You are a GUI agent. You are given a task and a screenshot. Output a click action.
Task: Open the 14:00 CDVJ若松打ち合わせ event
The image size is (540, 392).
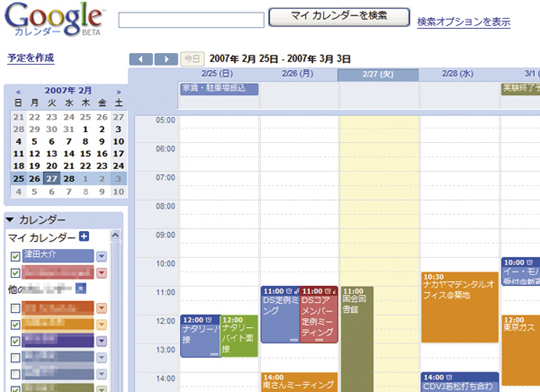pyautogui.click(x=460, y=382)
